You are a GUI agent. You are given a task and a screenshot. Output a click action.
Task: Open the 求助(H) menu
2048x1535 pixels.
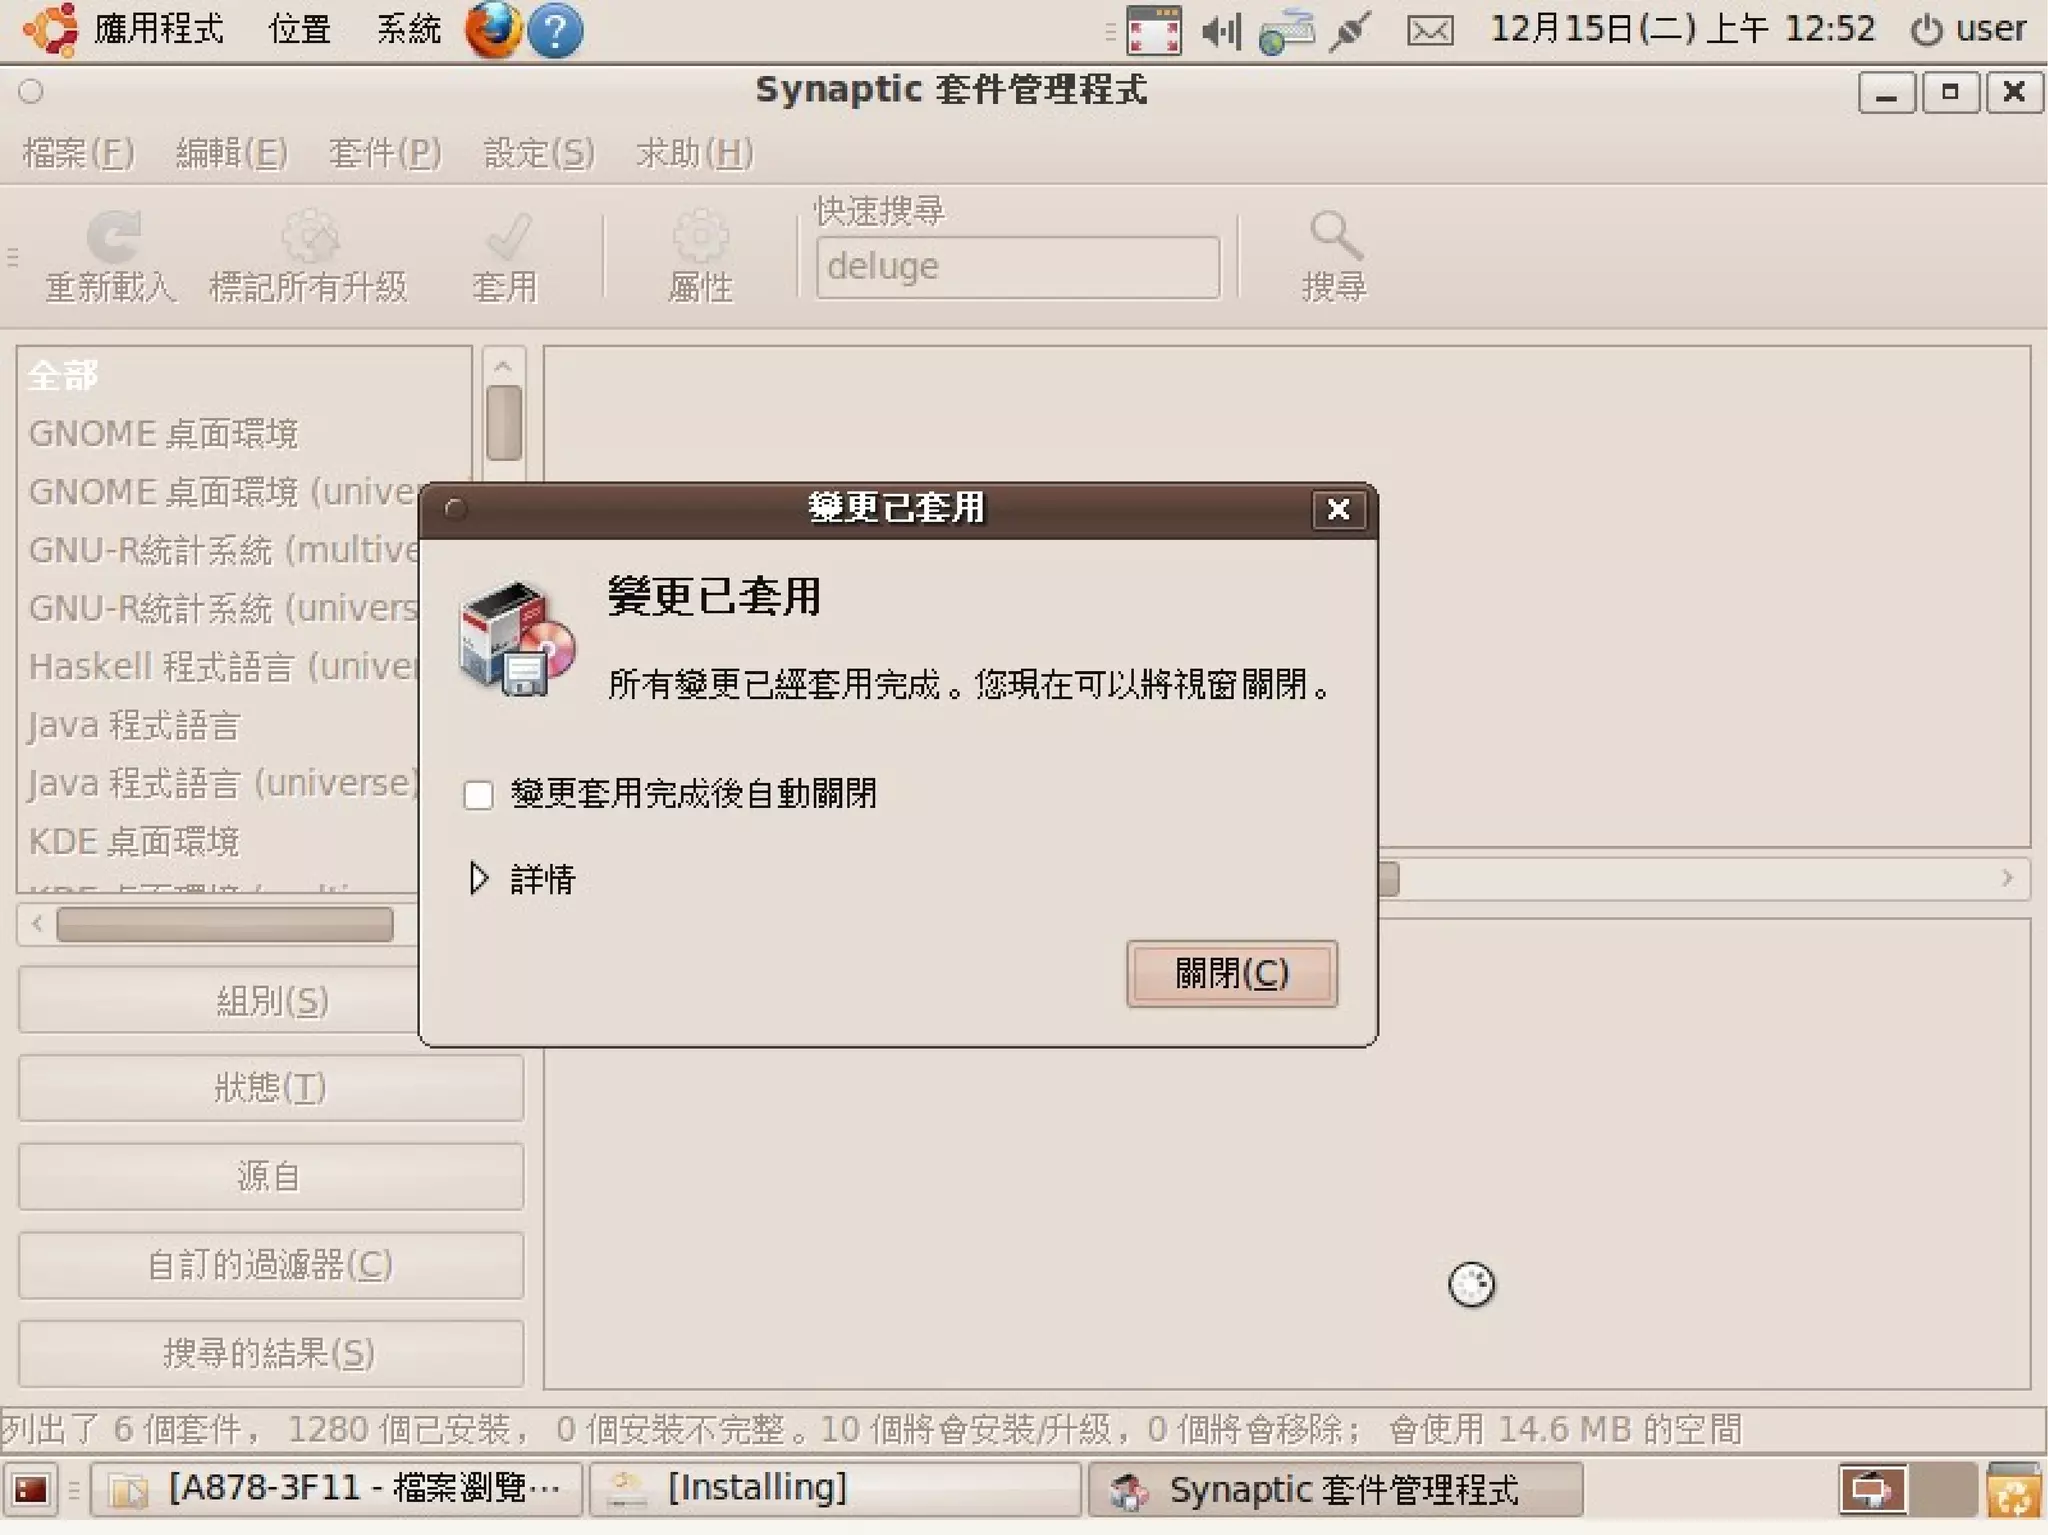(x=695, y=153)
